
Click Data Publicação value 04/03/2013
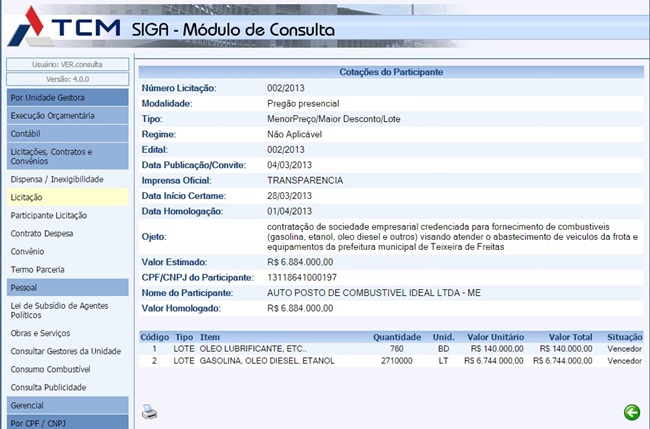tap(289, 165)
